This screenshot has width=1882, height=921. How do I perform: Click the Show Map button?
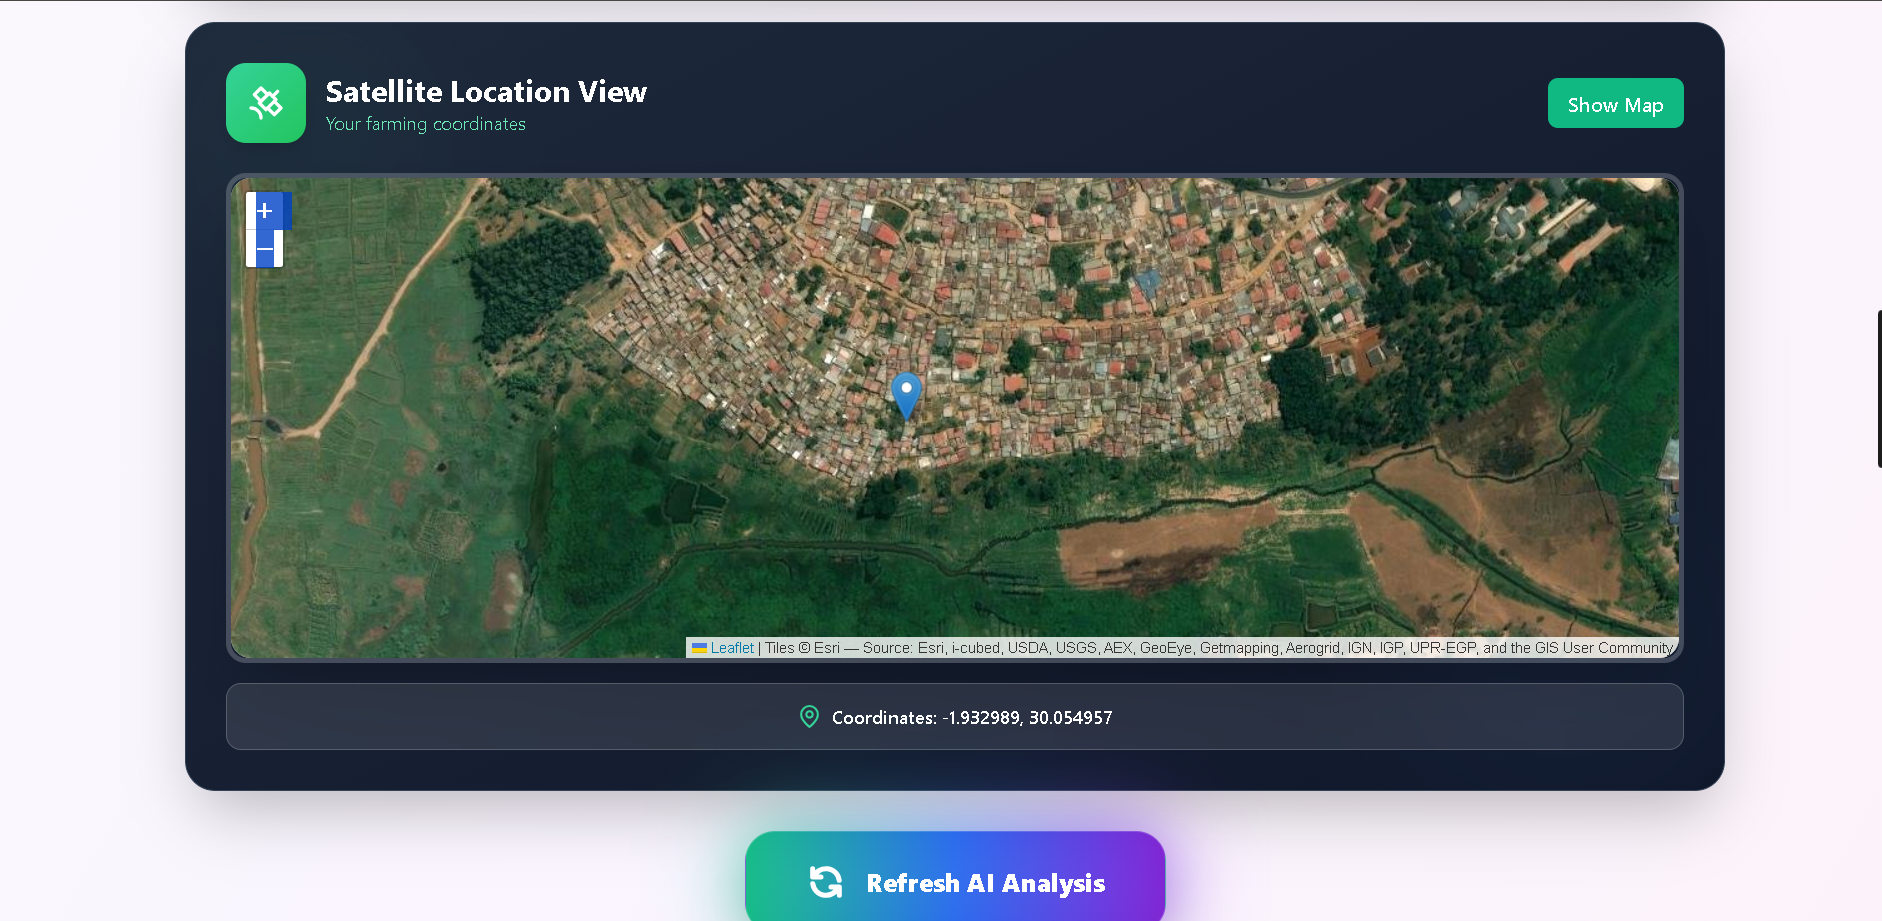[1615, 103]
